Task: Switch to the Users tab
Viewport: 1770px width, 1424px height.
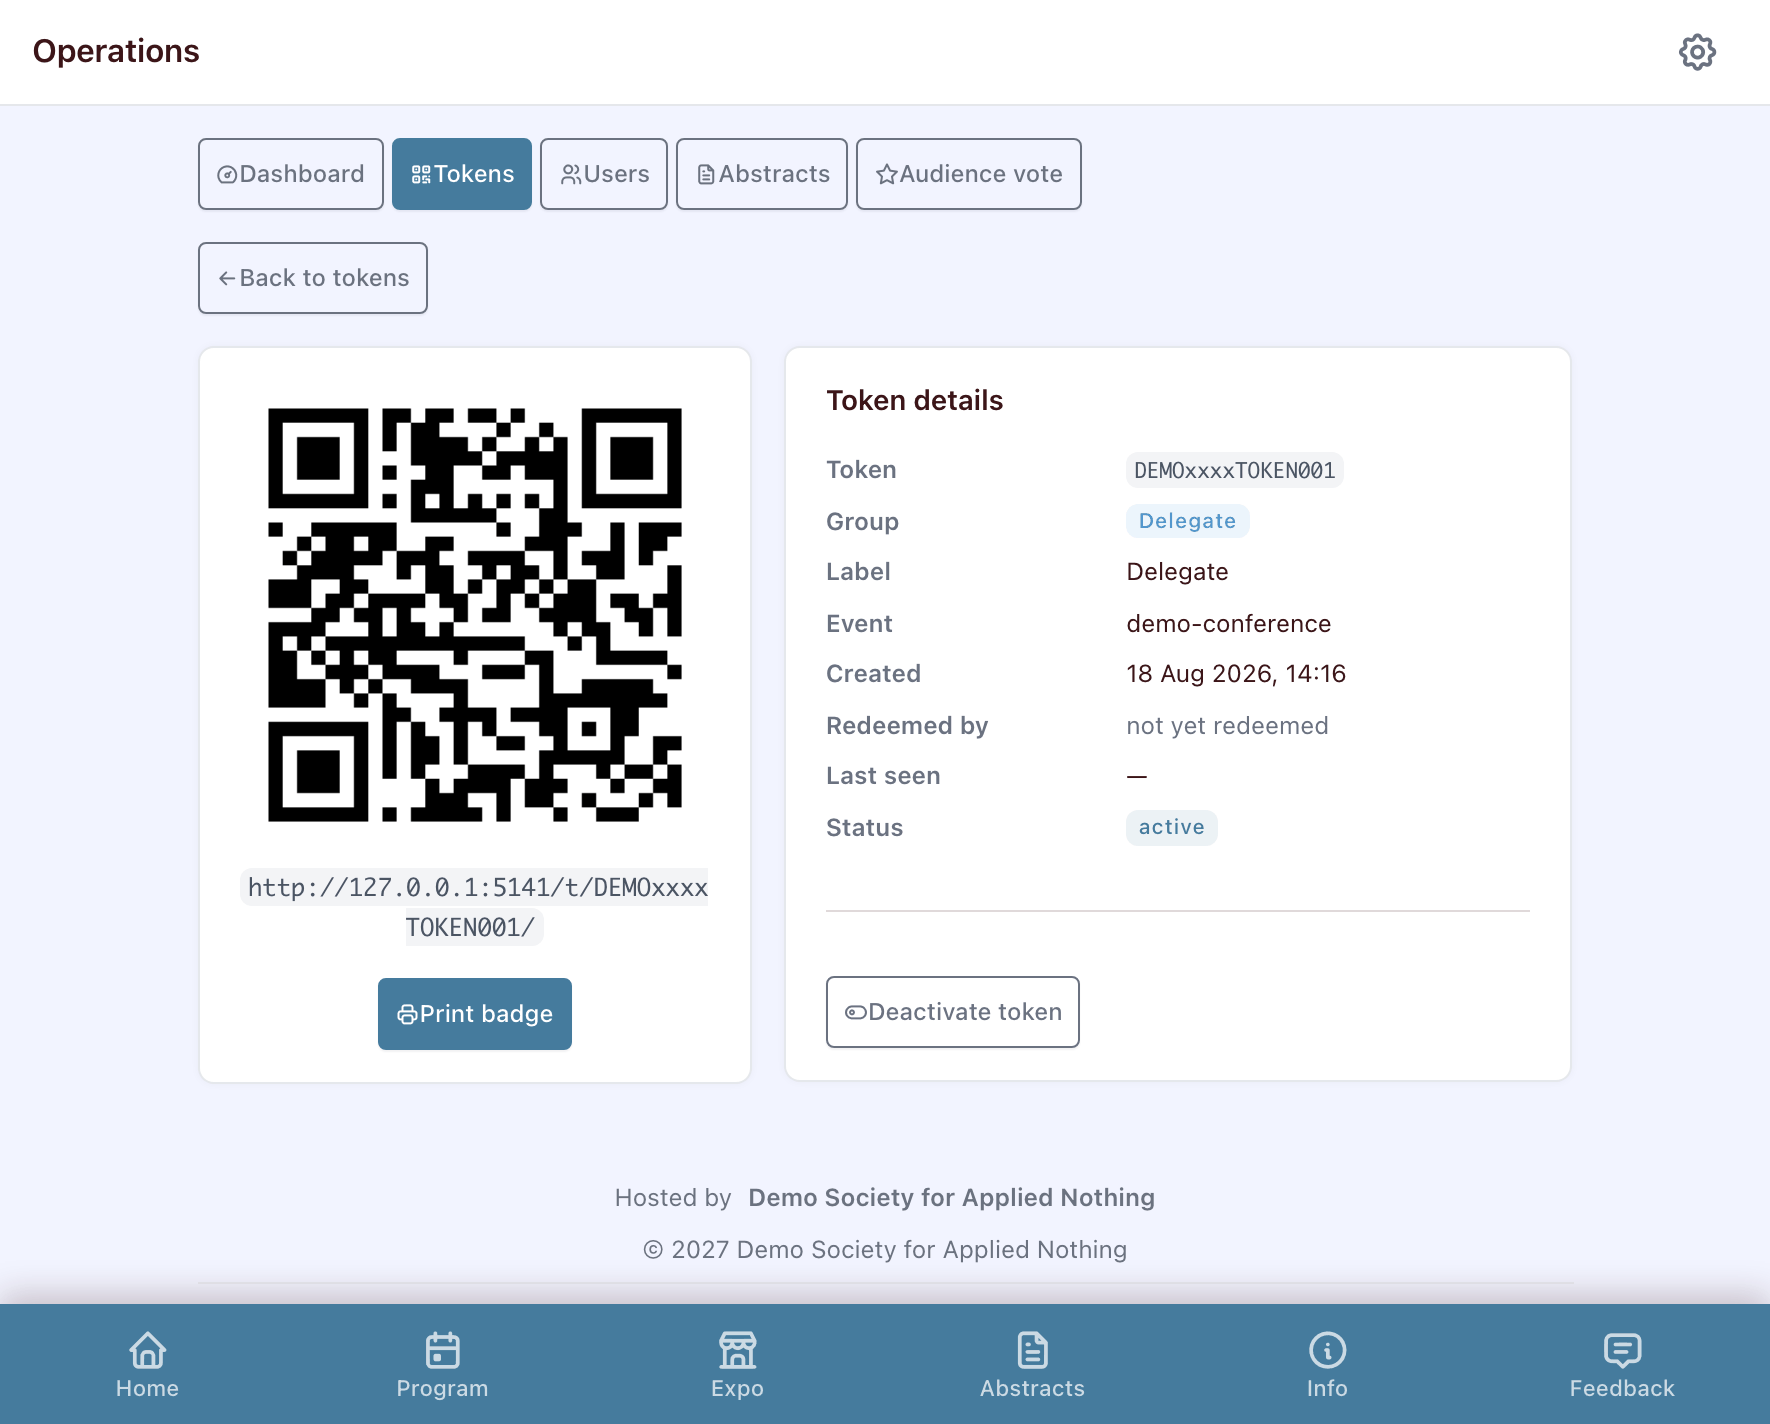Action: coord(604,174)
